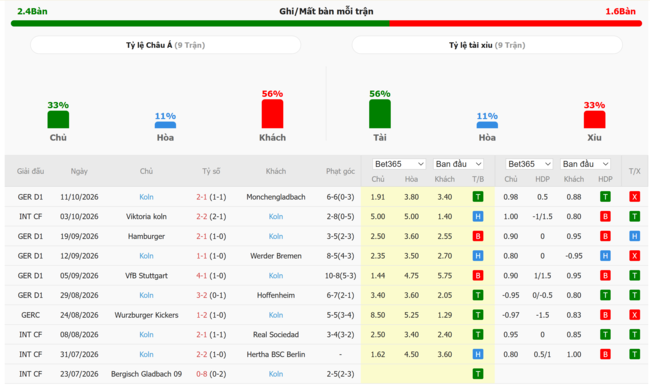Open the second Ban đầu handicap dropdown
Screen dimensions: 650x385
click(x=586, y=164)
